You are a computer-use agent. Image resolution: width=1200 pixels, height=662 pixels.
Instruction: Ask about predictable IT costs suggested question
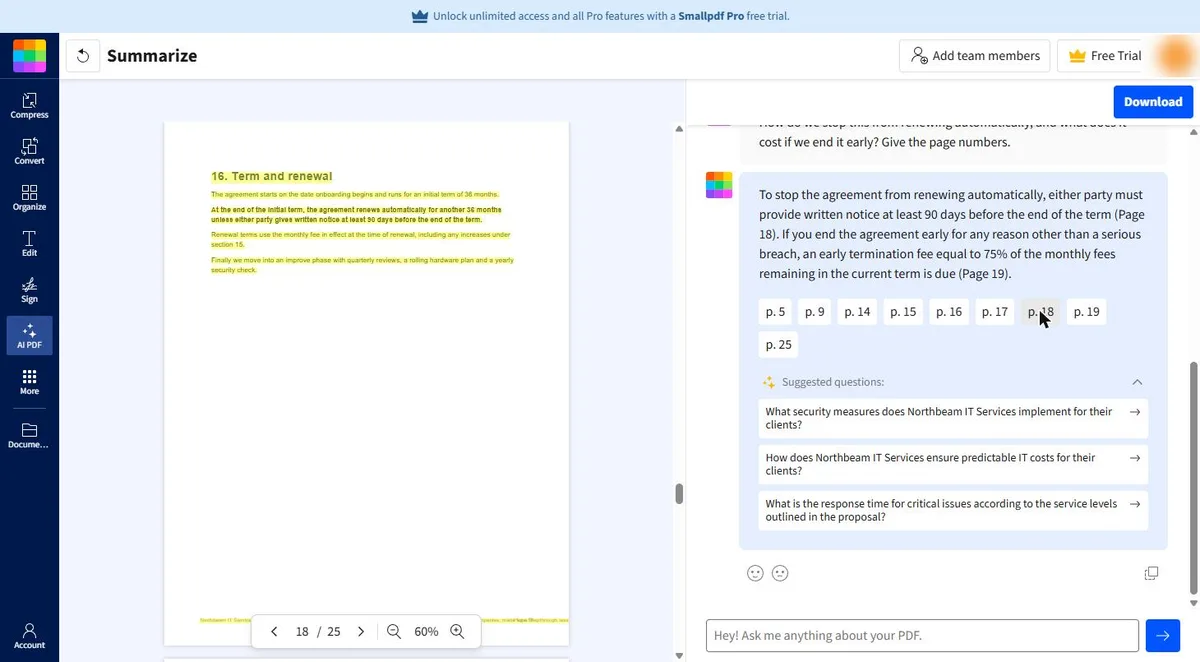tap(953, 464)
